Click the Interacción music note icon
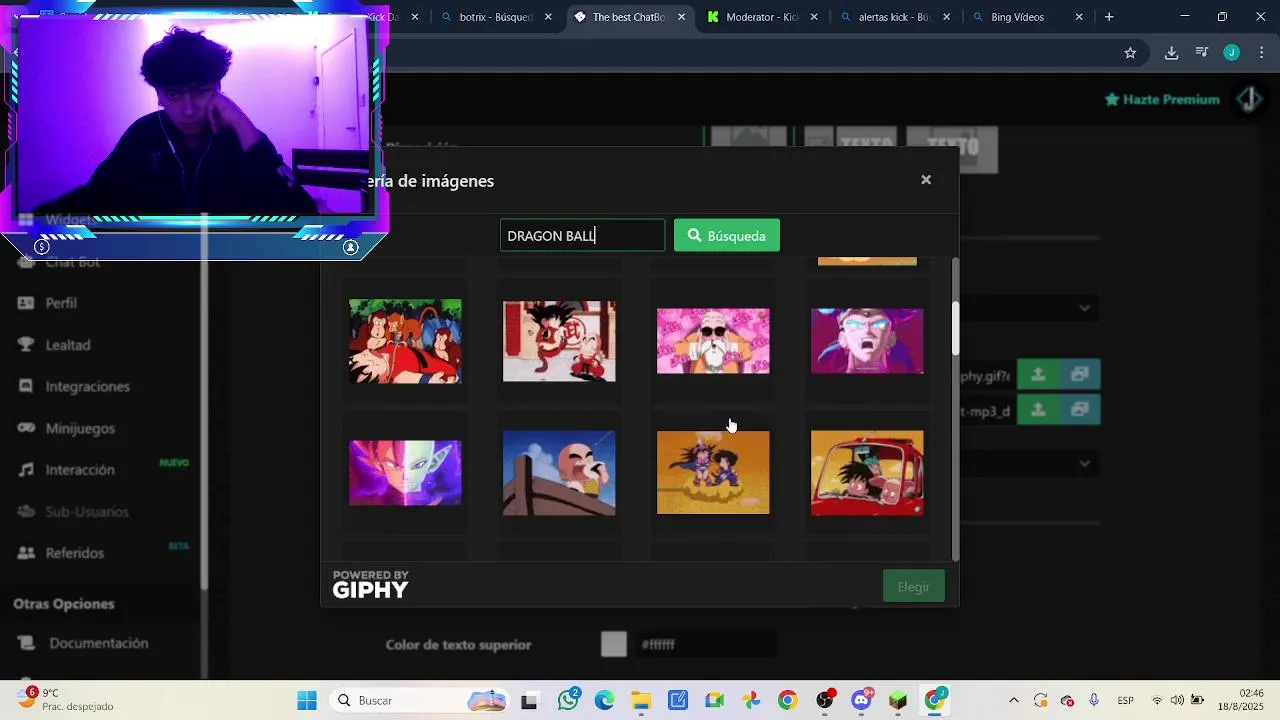This screenshot has height=720, width=1280. pos(26,469)
